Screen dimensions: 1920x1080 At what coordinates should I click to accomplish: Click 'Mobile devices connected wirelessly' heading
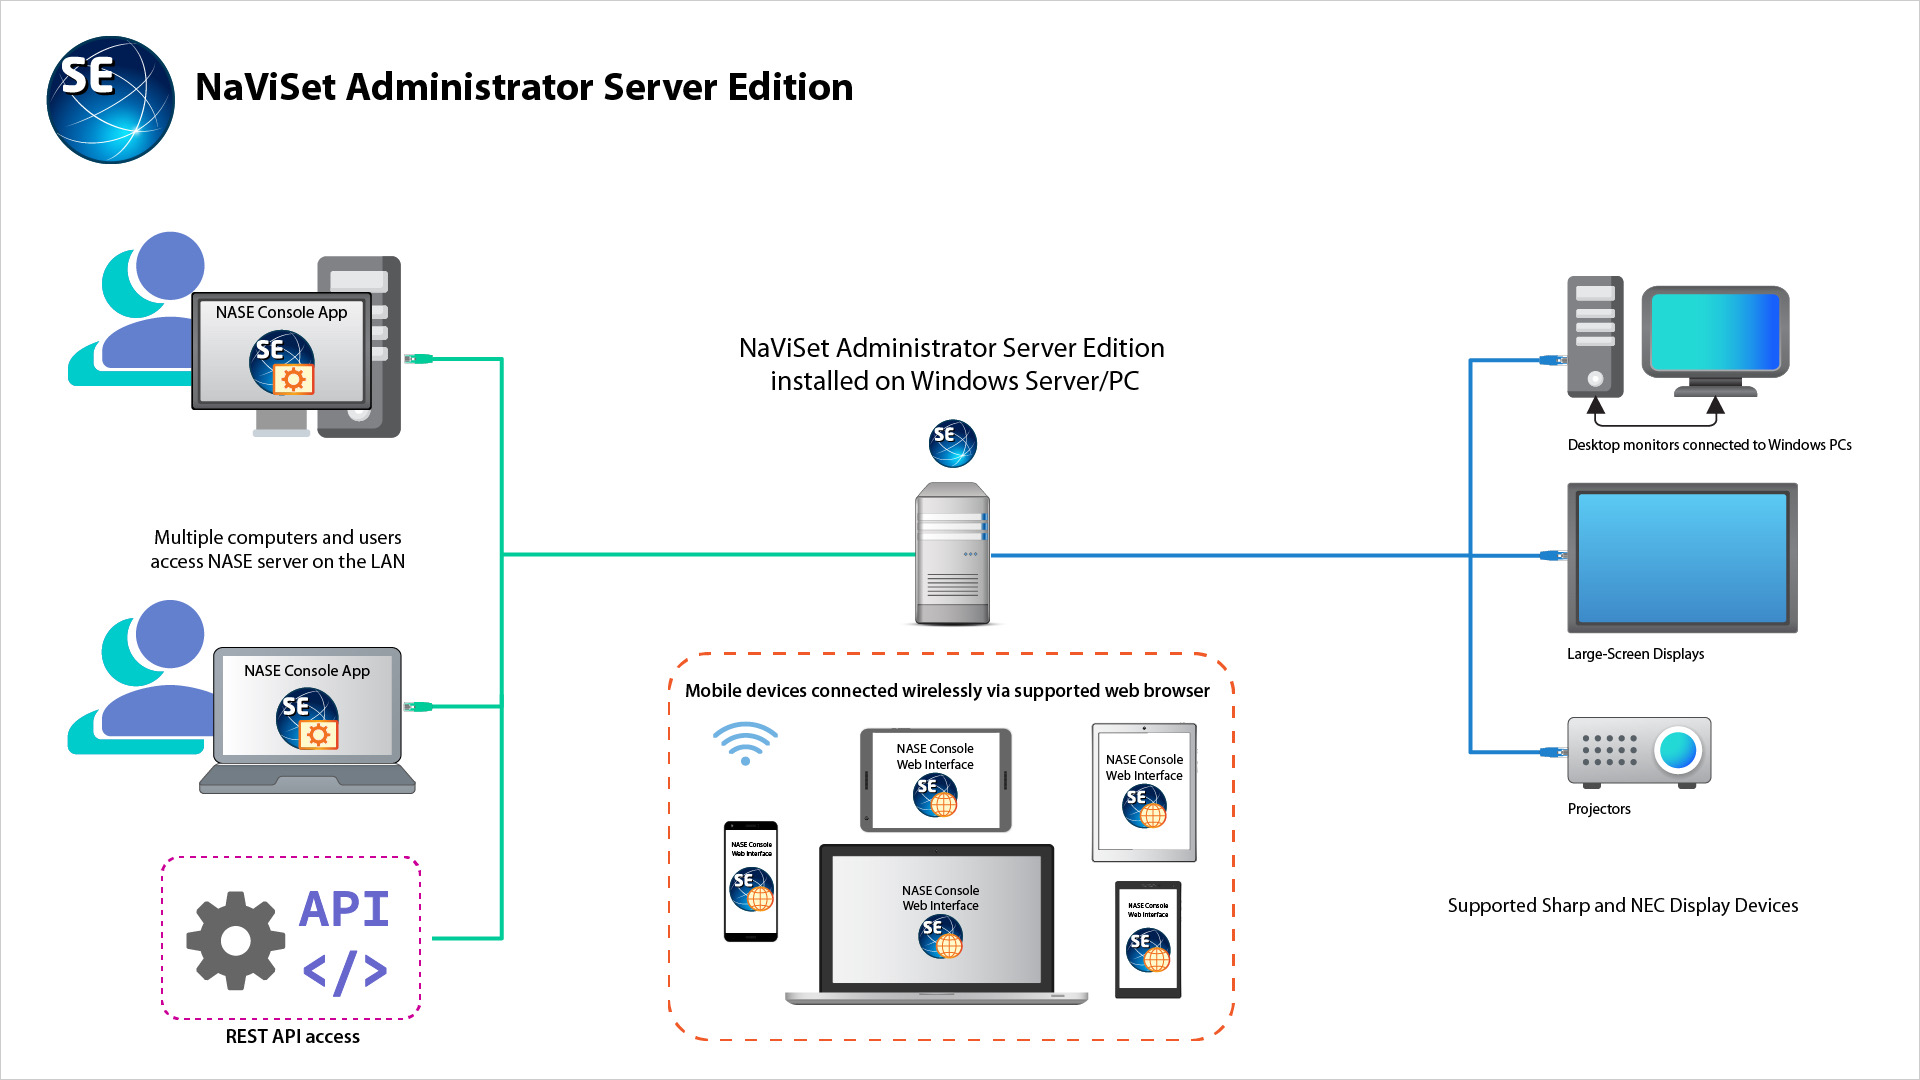click(x=947, y=691)
